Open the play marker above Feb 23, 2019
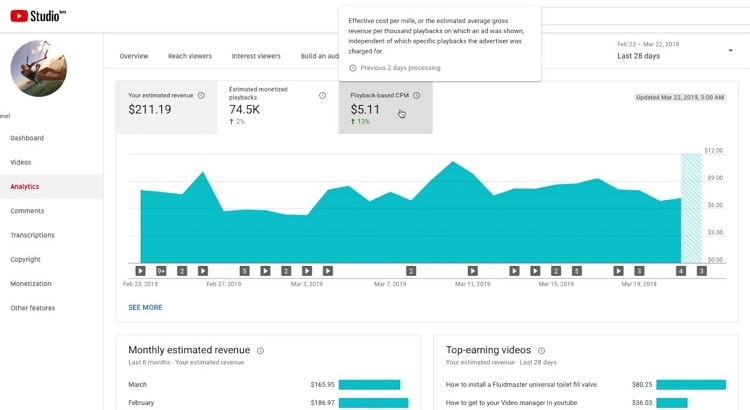 pyautogui.click(x=140, y=271)
